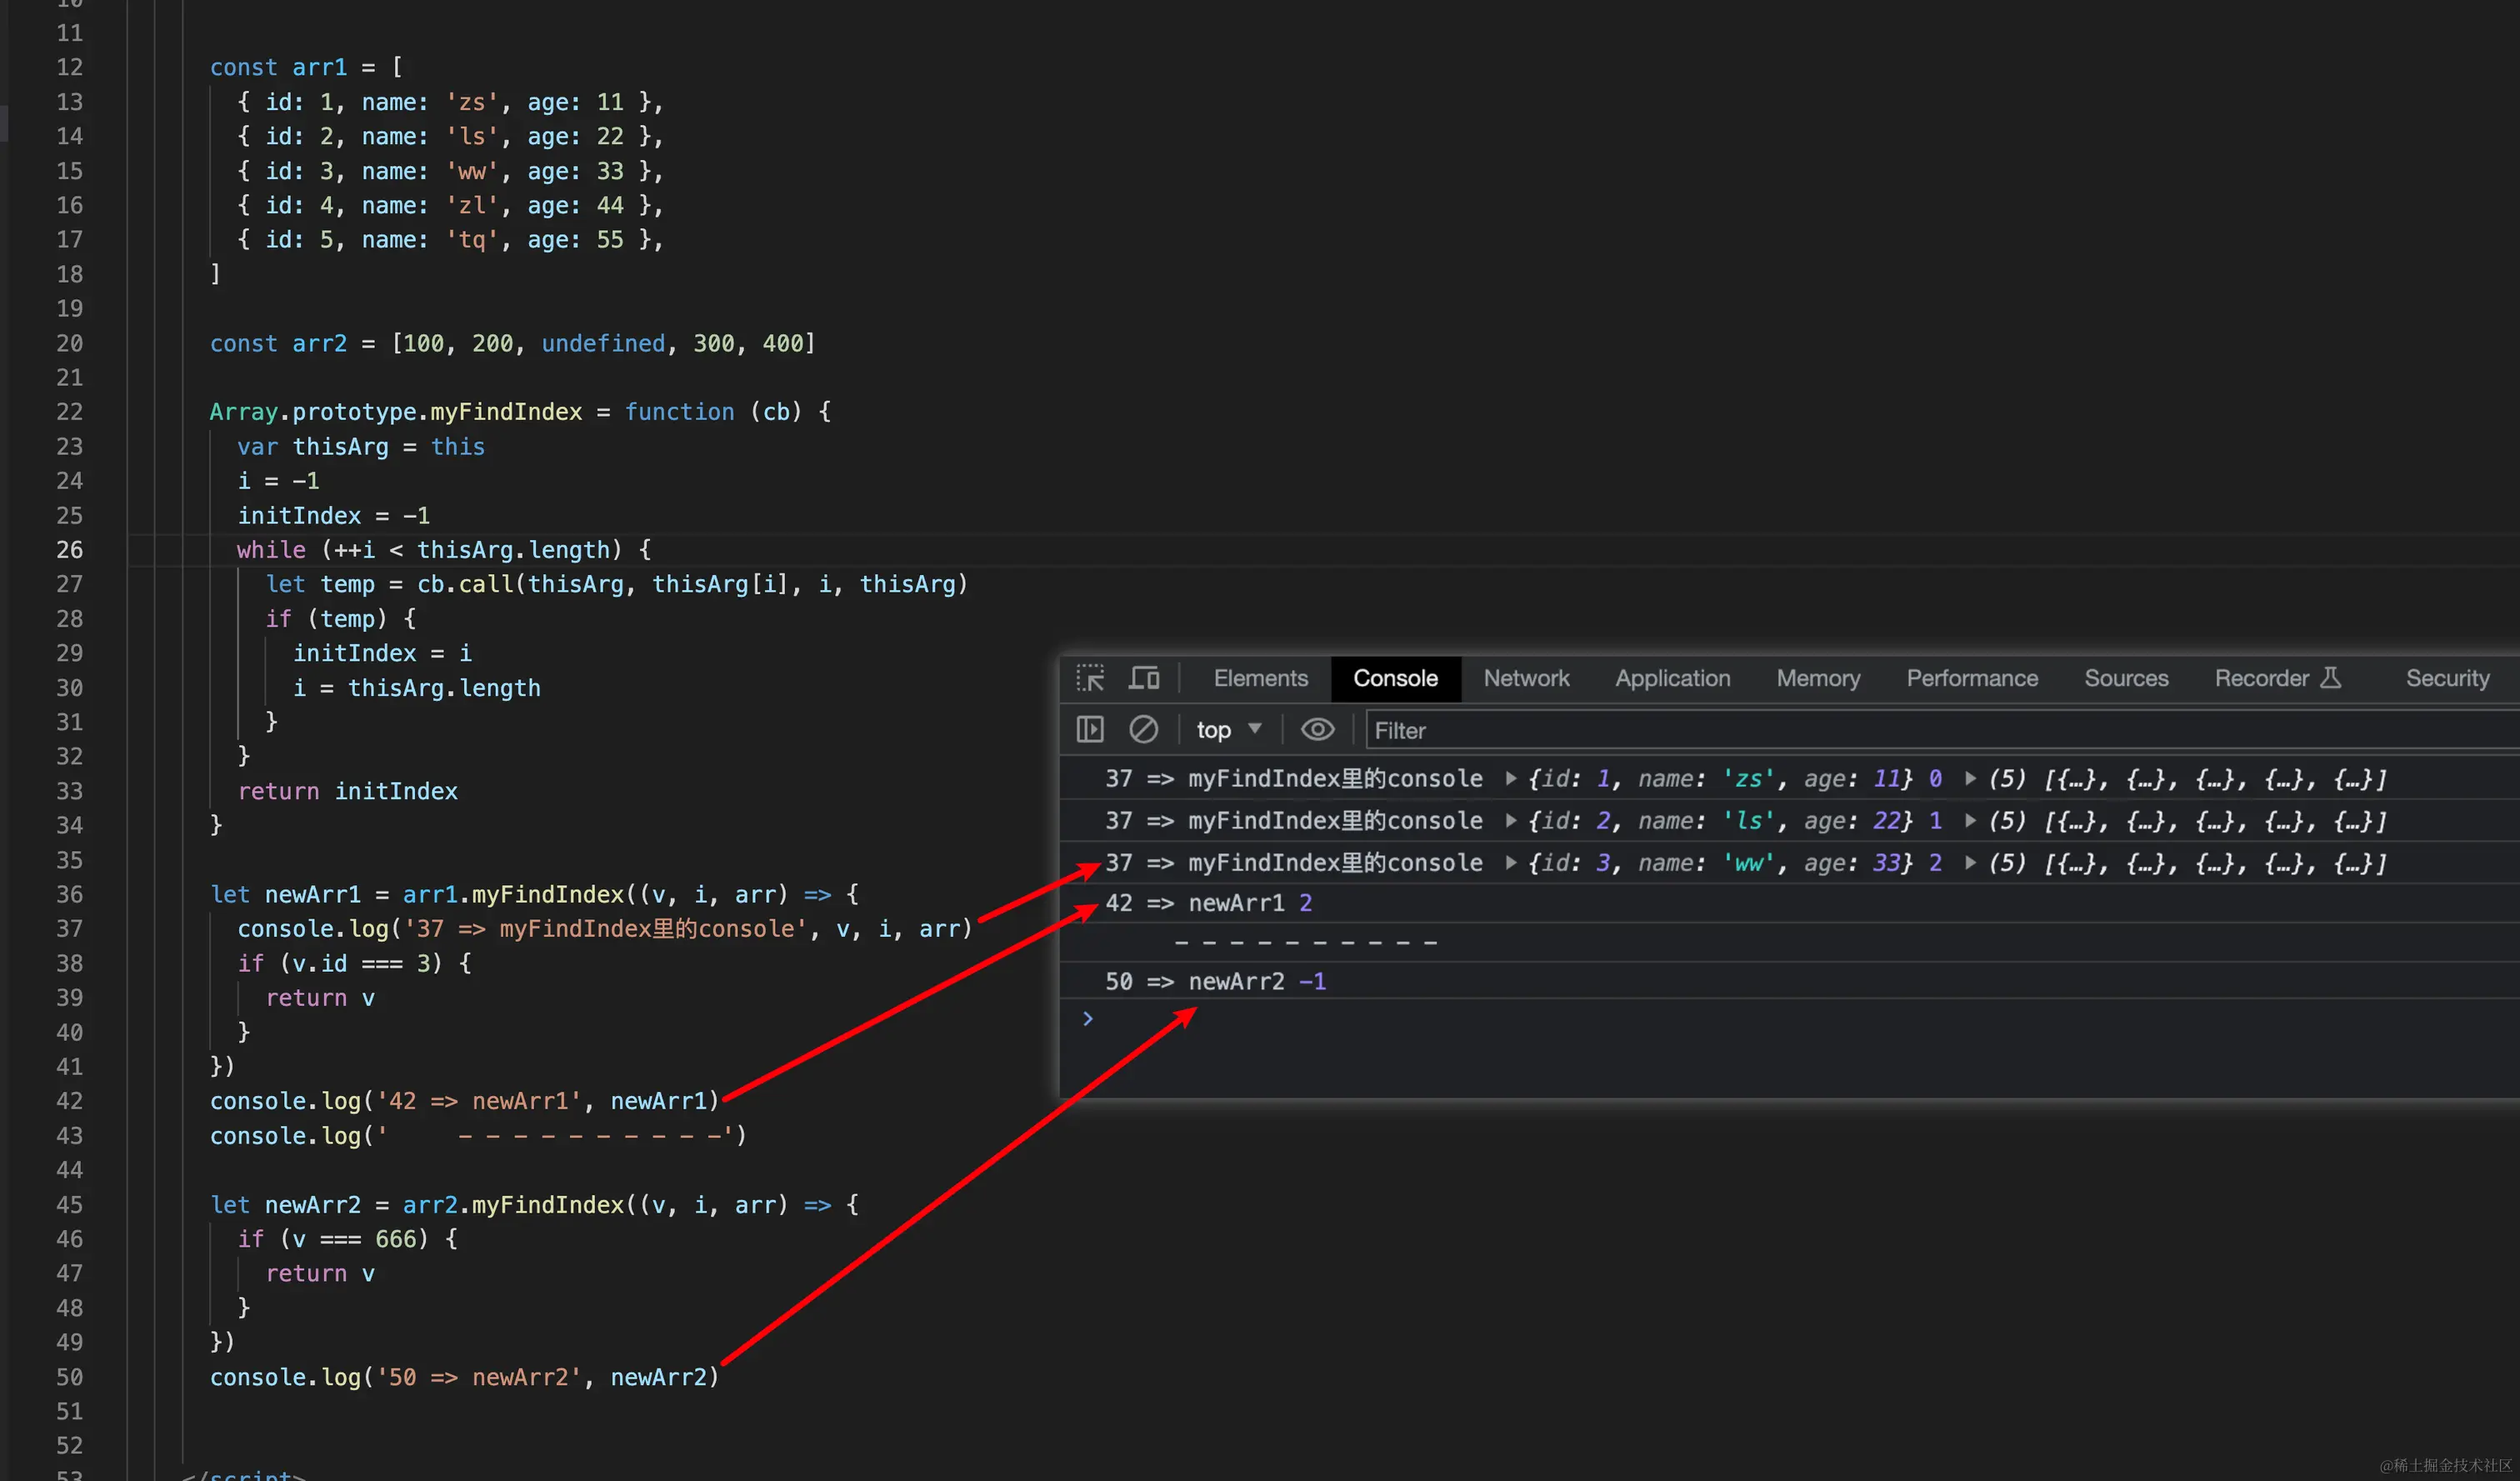Open the Performance tab
This screenshot has height=1481, width=2520.
[1972, 678]
